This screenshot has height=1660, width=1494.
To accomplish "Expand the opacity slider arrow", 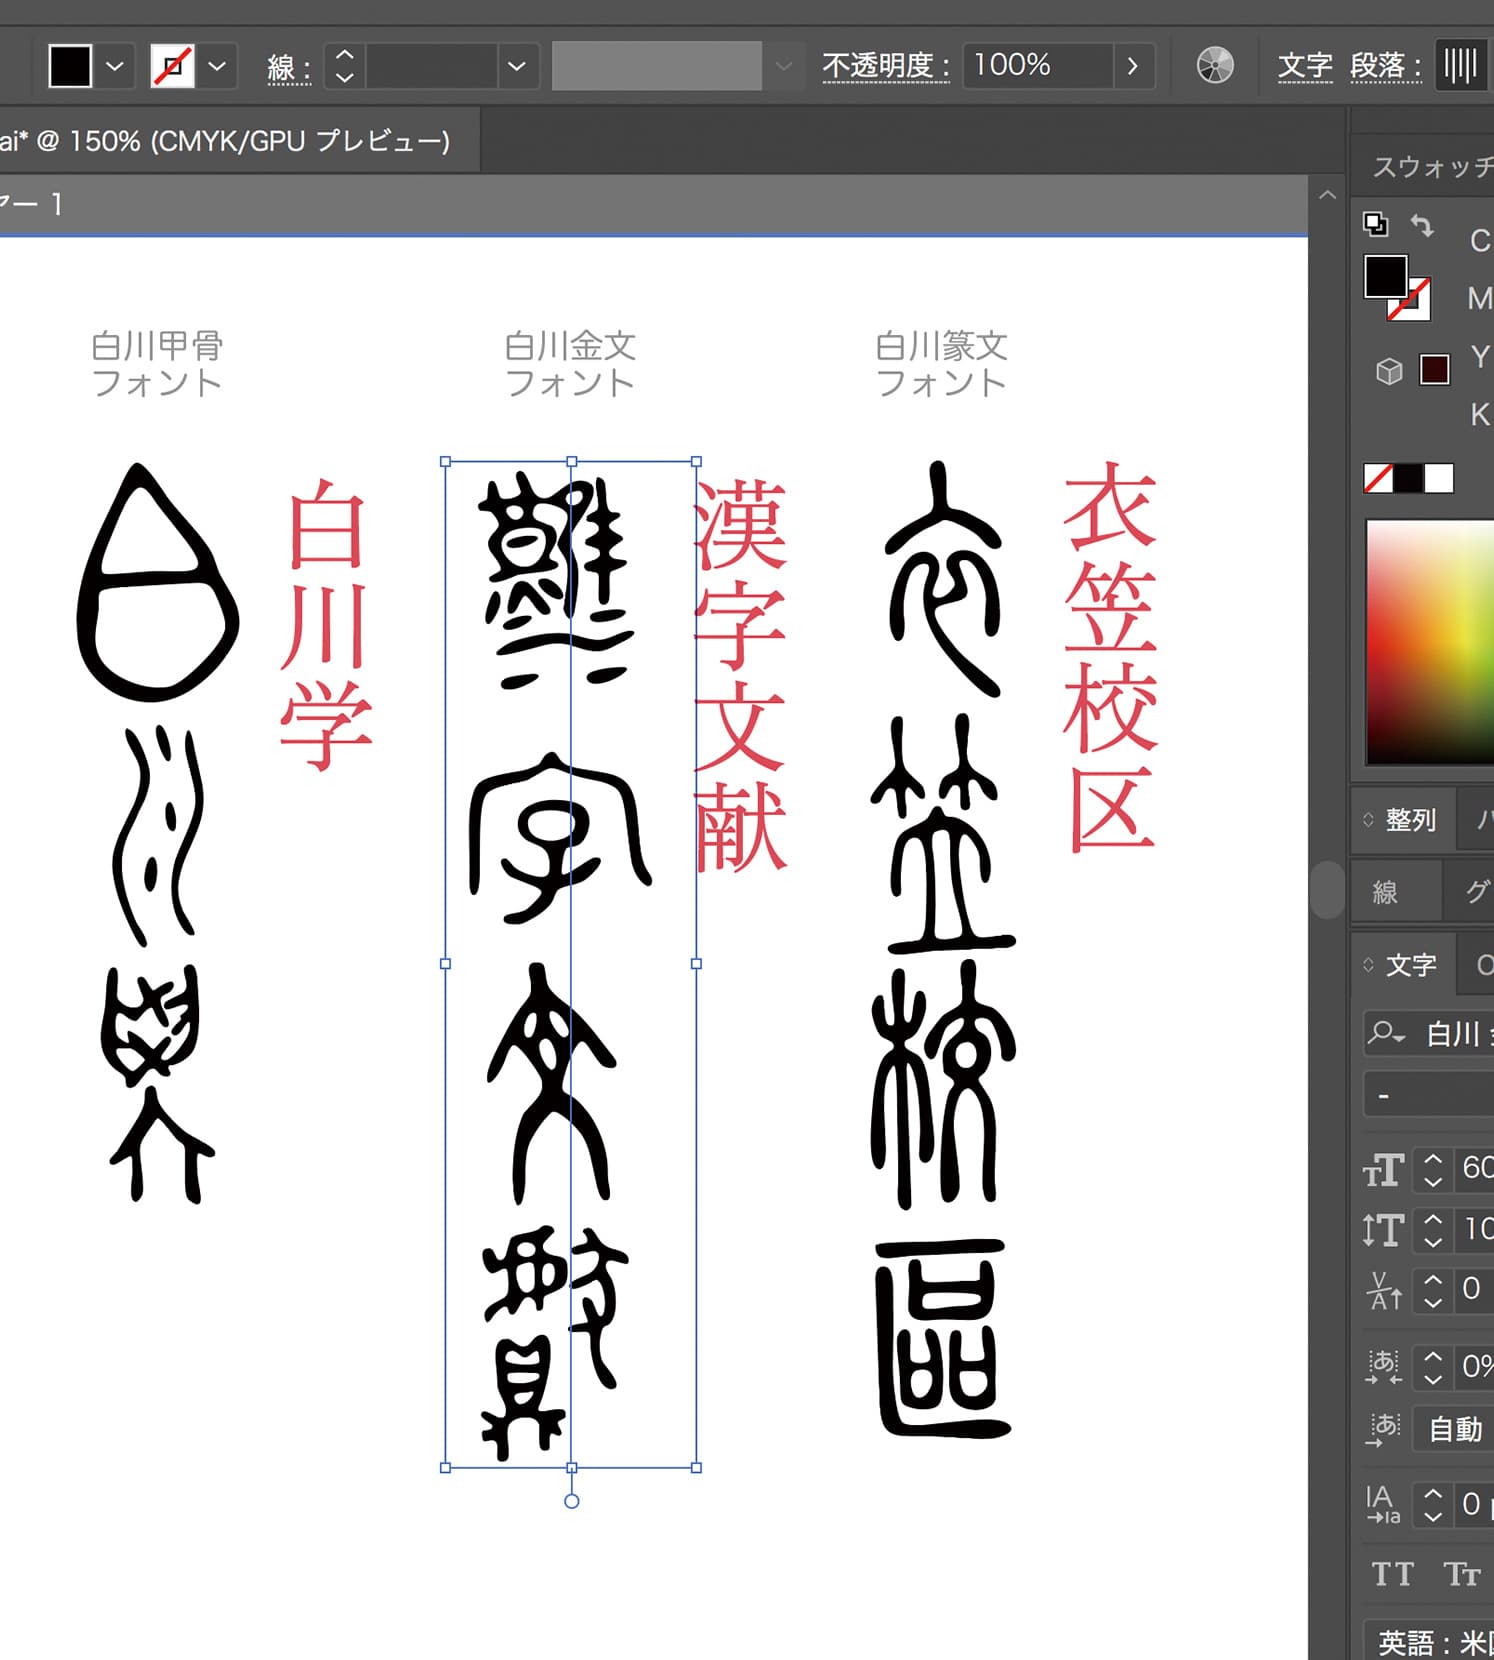I will pos(1132,66).
